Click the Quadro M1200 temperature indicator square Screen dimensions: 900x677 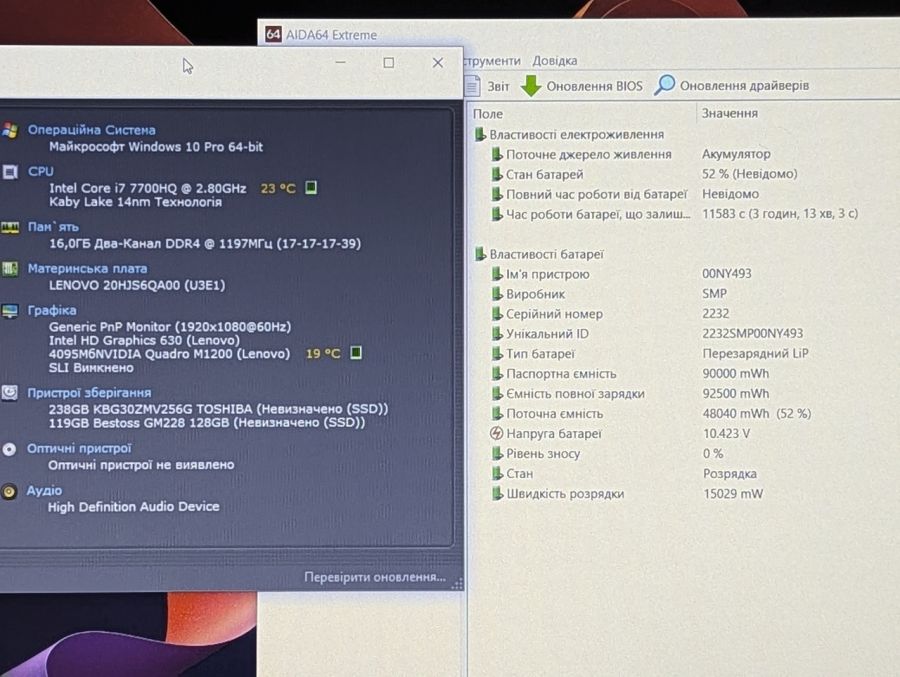(x=356, y=352)
